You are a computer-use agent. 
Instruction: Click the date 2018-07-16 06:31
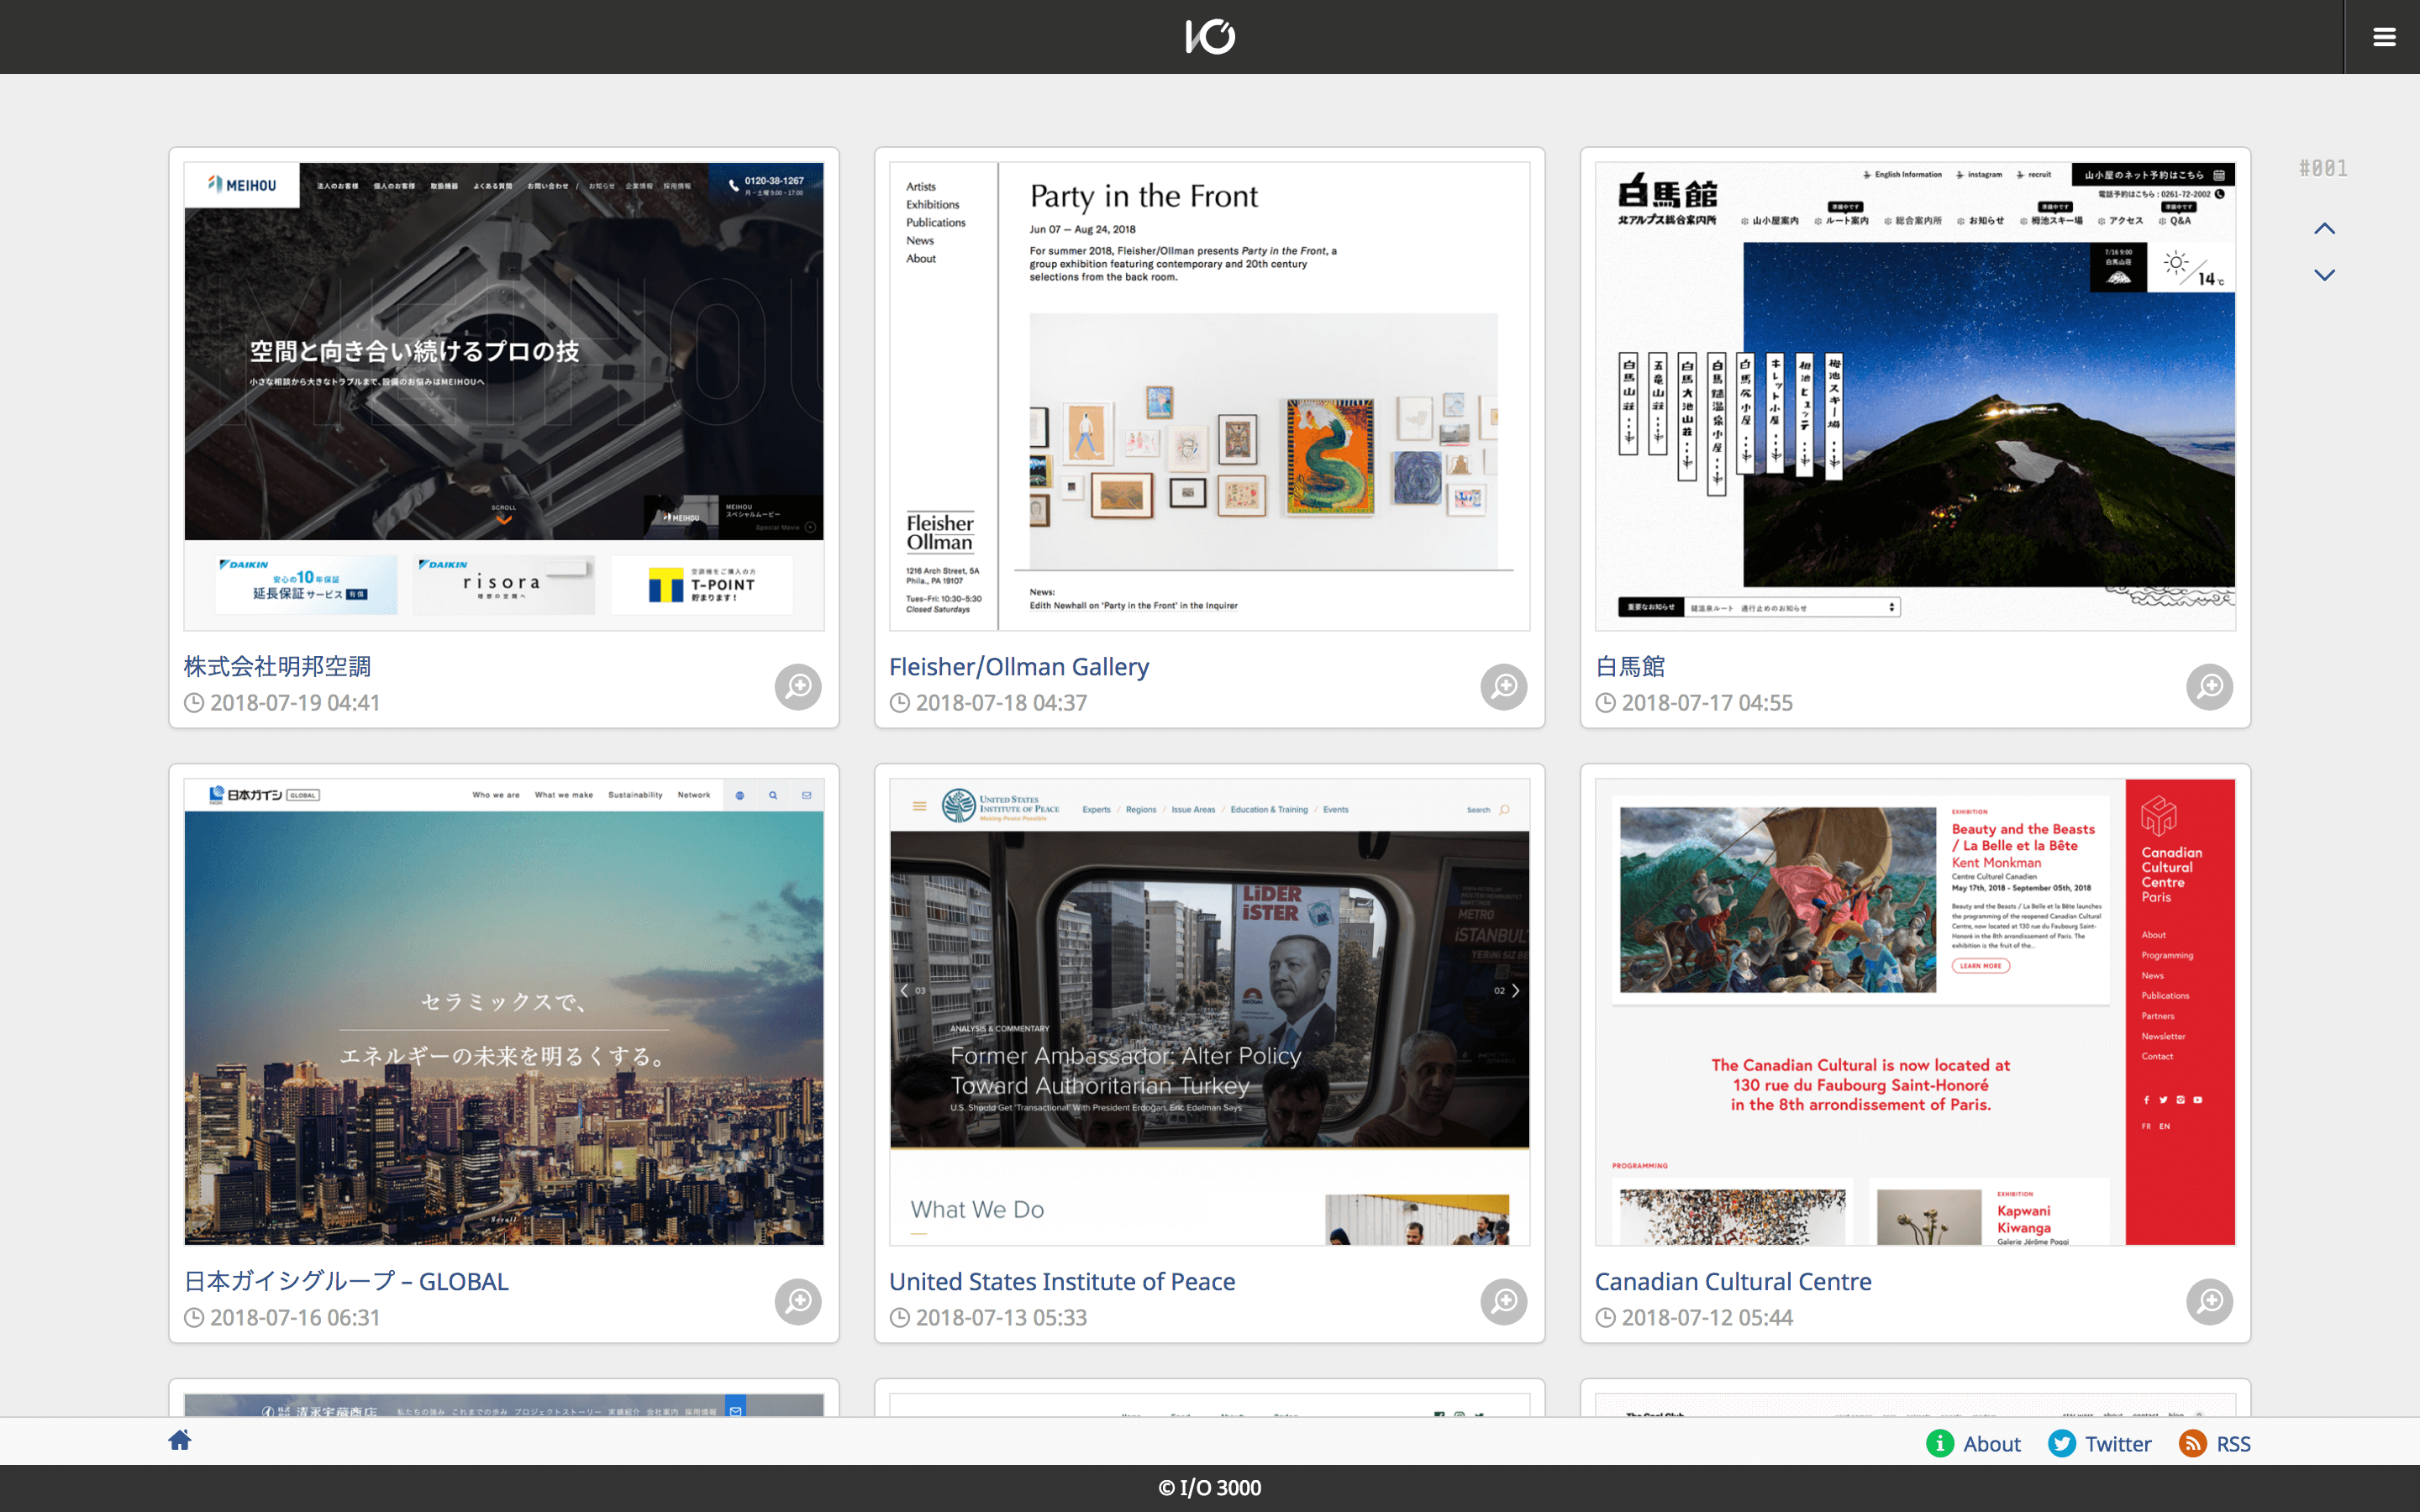(295, 1318)
